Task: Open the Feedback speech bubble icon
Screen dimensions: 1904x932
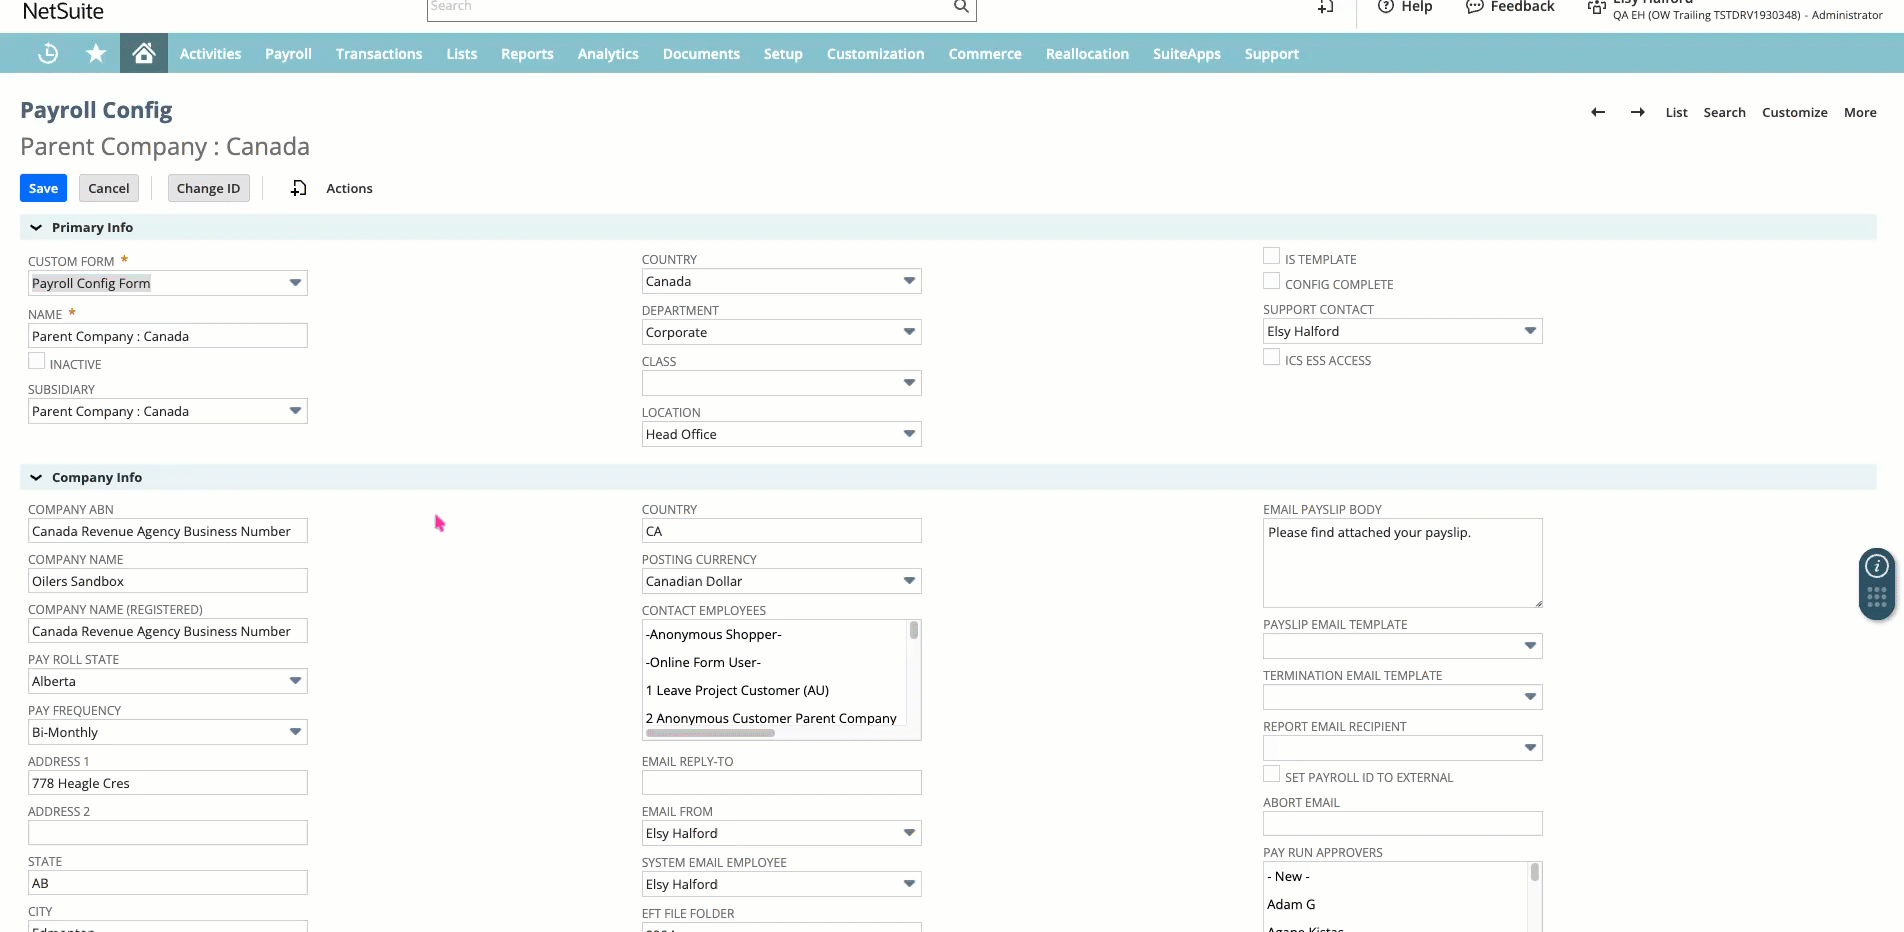Action: (x=1474, y=6)
